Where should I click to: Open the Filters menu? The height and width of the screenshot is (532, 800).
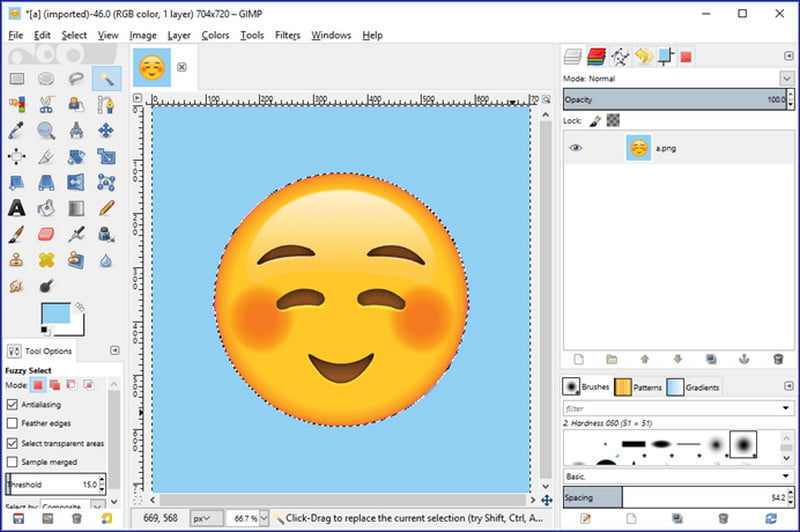(x=287, y=35)
